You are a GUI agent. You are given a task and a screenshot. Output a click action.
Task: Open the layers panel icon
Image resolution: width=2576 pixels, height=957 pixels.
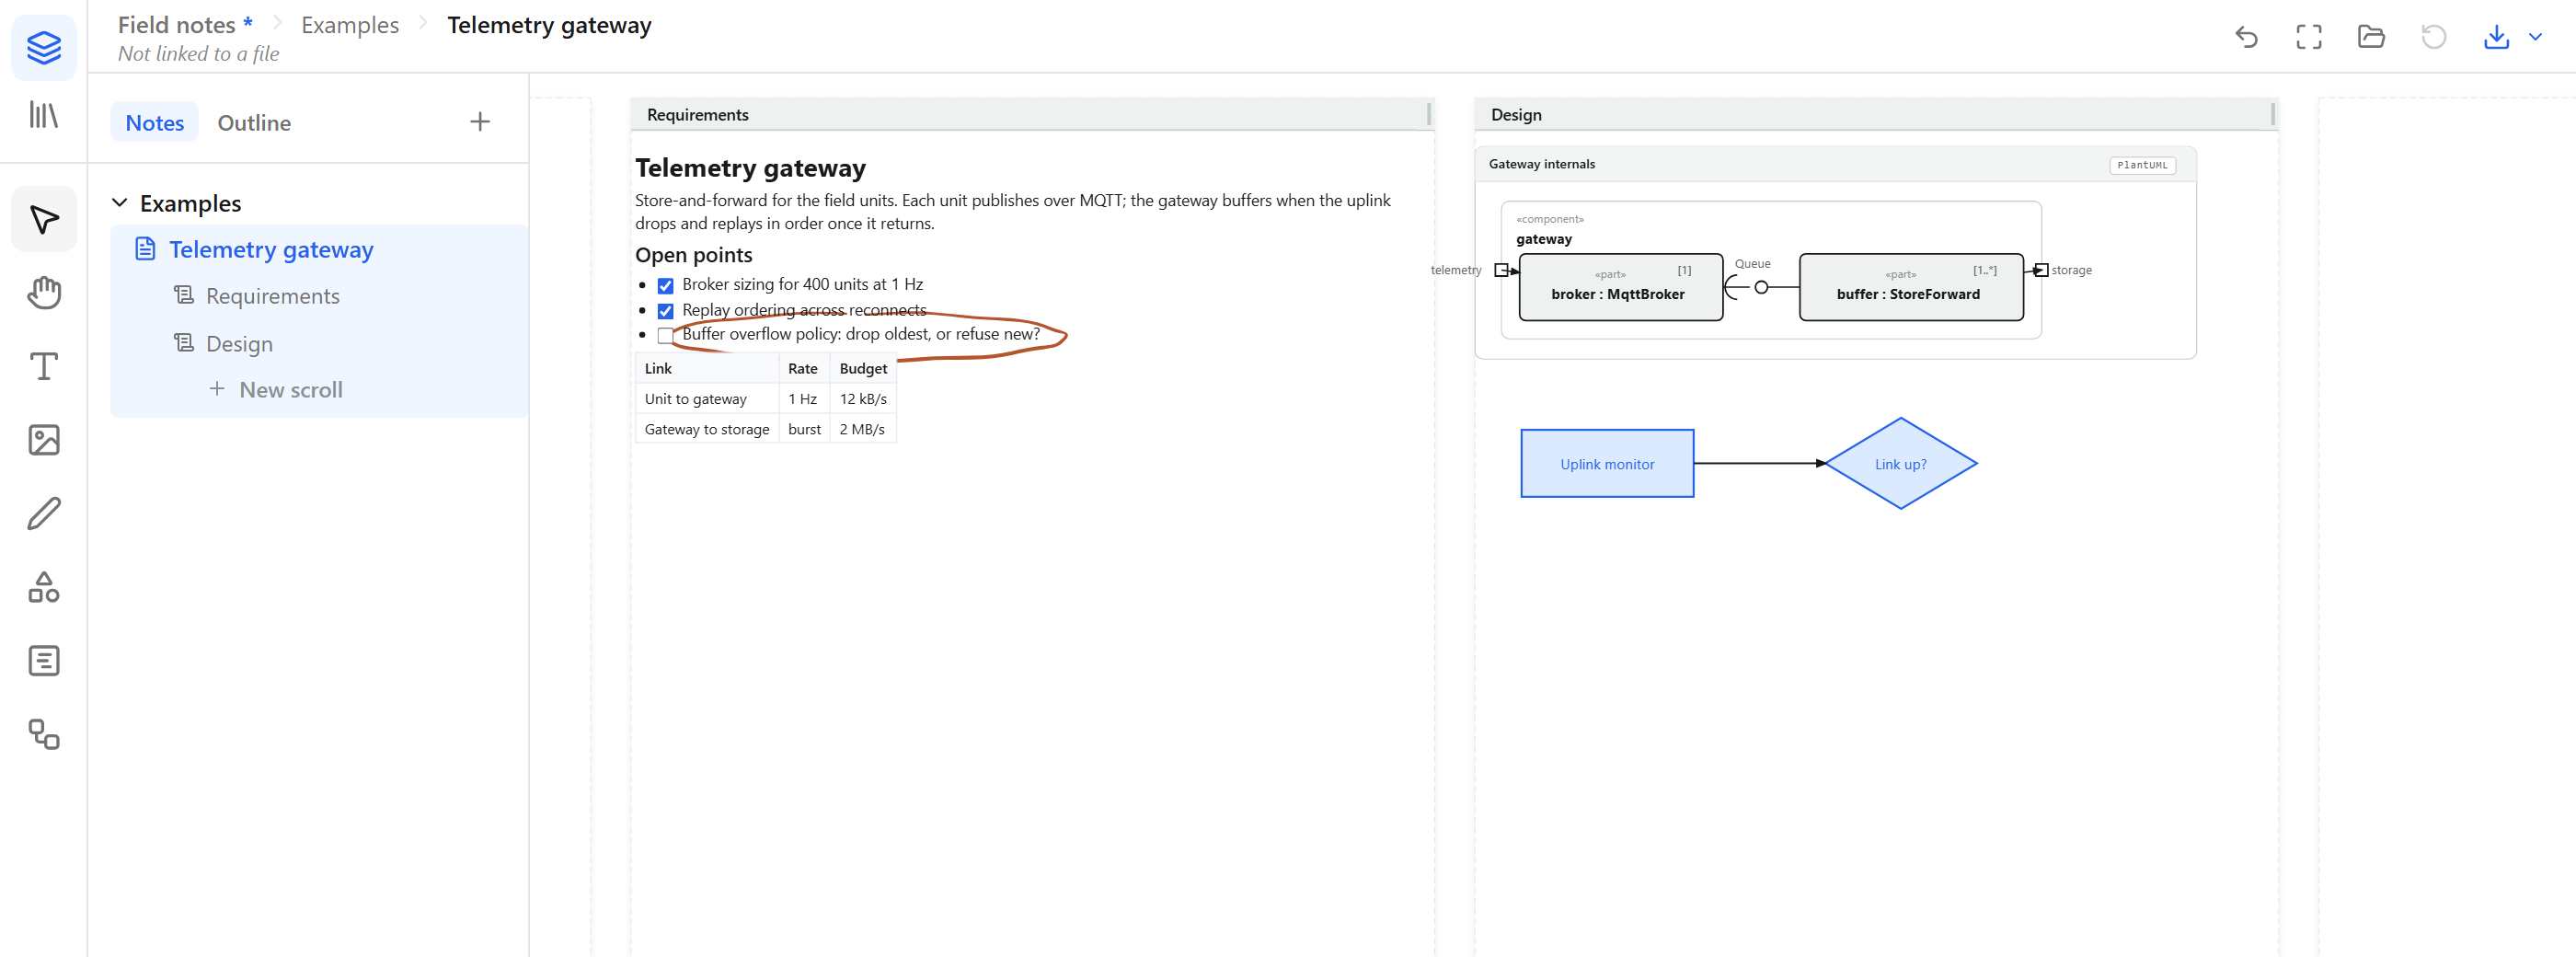[x=44, y=47]
